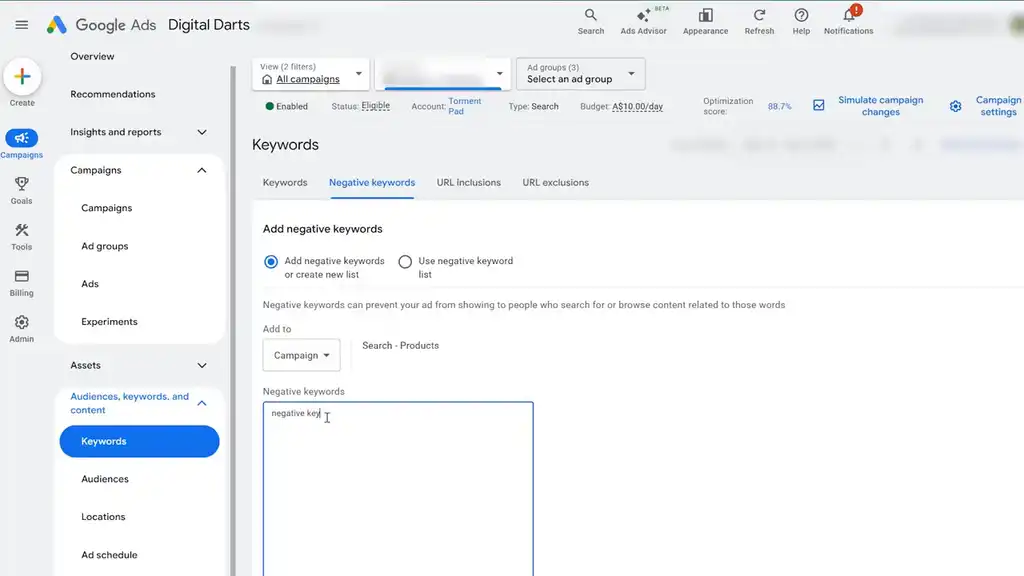Open the Goals trophy icon

[22, 184]
